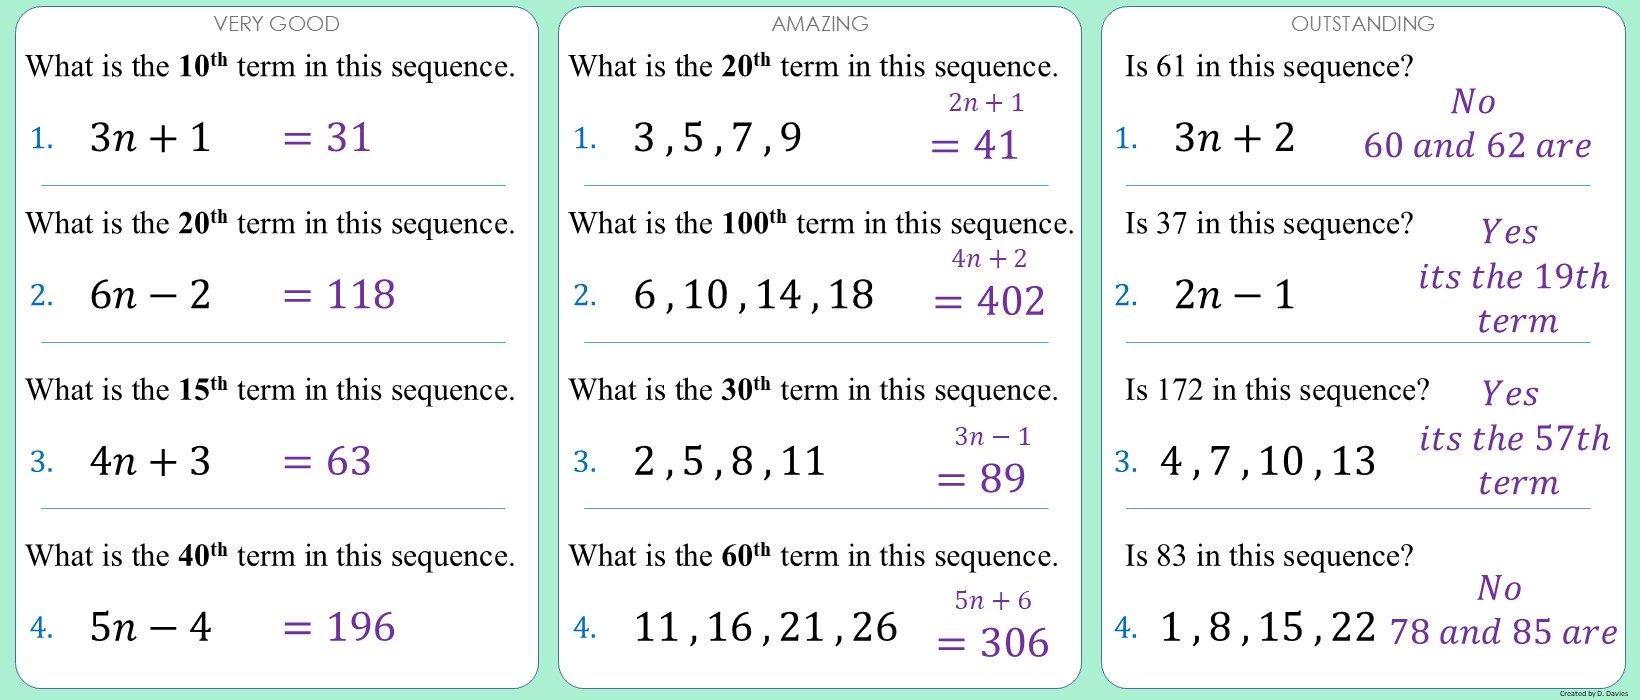Click the sequence 3, 5, 7, 9

click(x=717, y=138)
